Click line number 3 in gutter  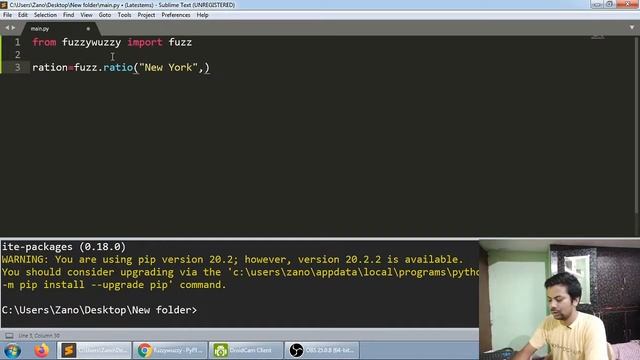[x=17, y=67]
